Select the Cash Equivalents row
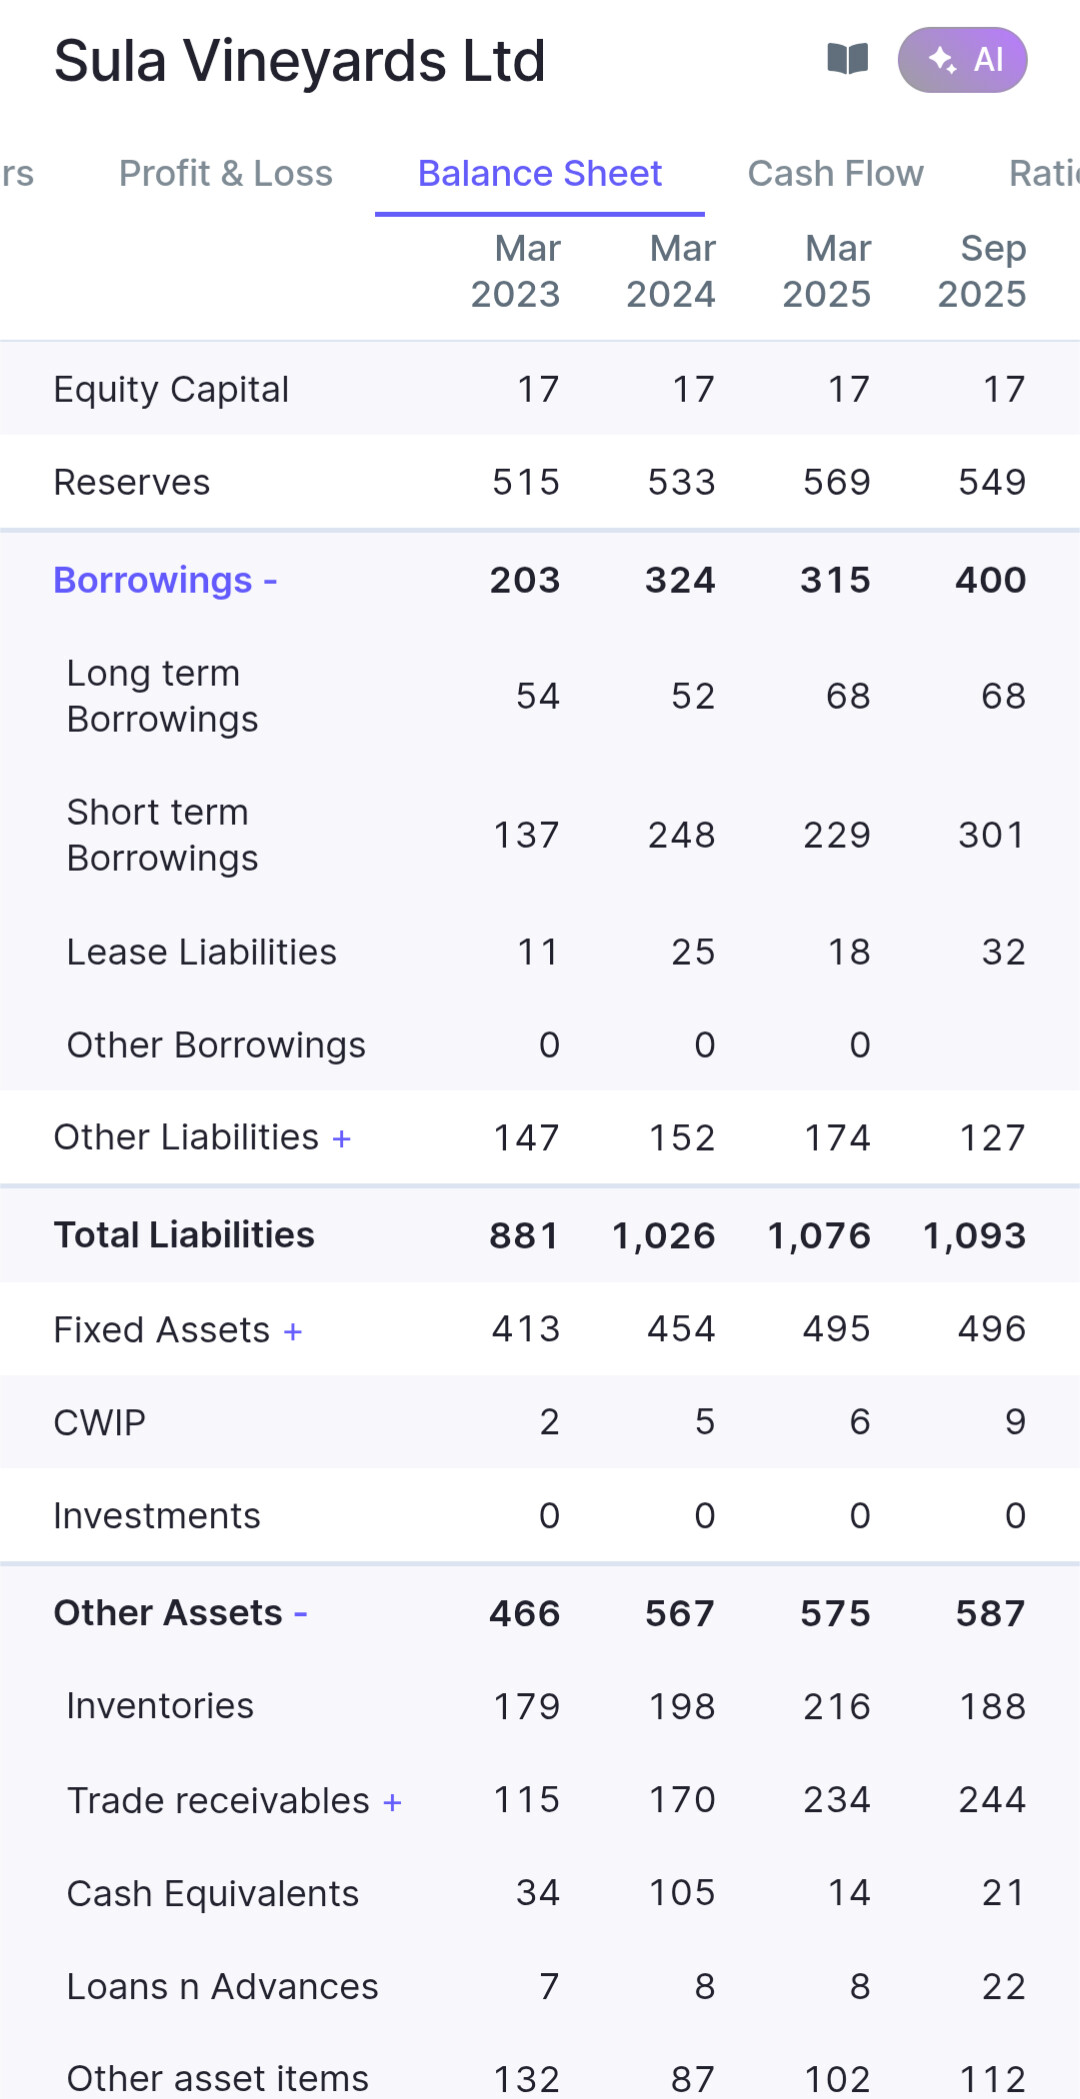 coord(213,1894)
